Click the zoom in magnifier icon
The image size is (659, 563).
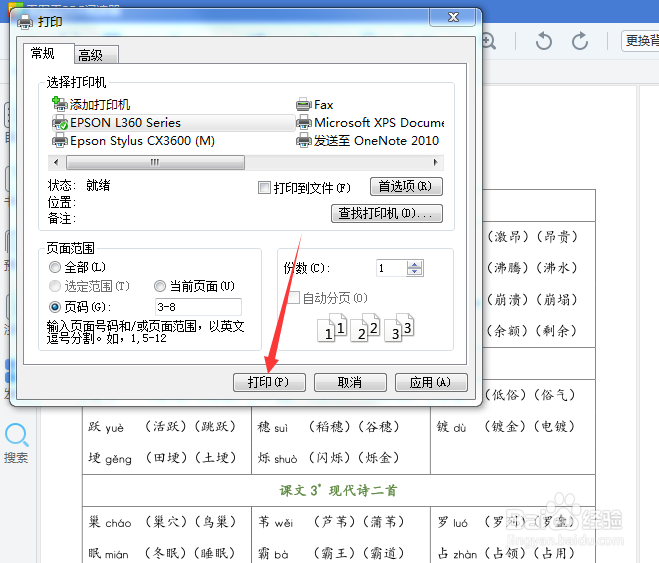[x=488, y=41]
